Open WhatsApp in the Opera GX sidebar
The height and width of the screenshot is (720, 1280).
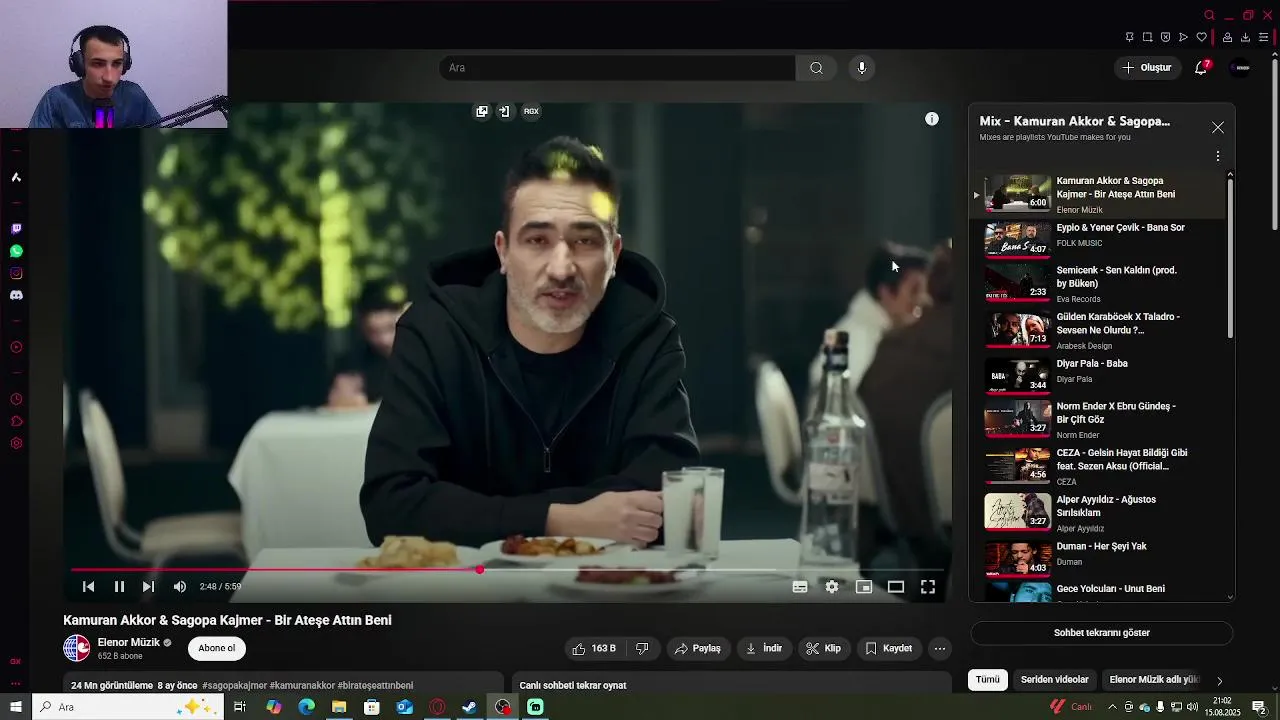click(x=16, y=251)
